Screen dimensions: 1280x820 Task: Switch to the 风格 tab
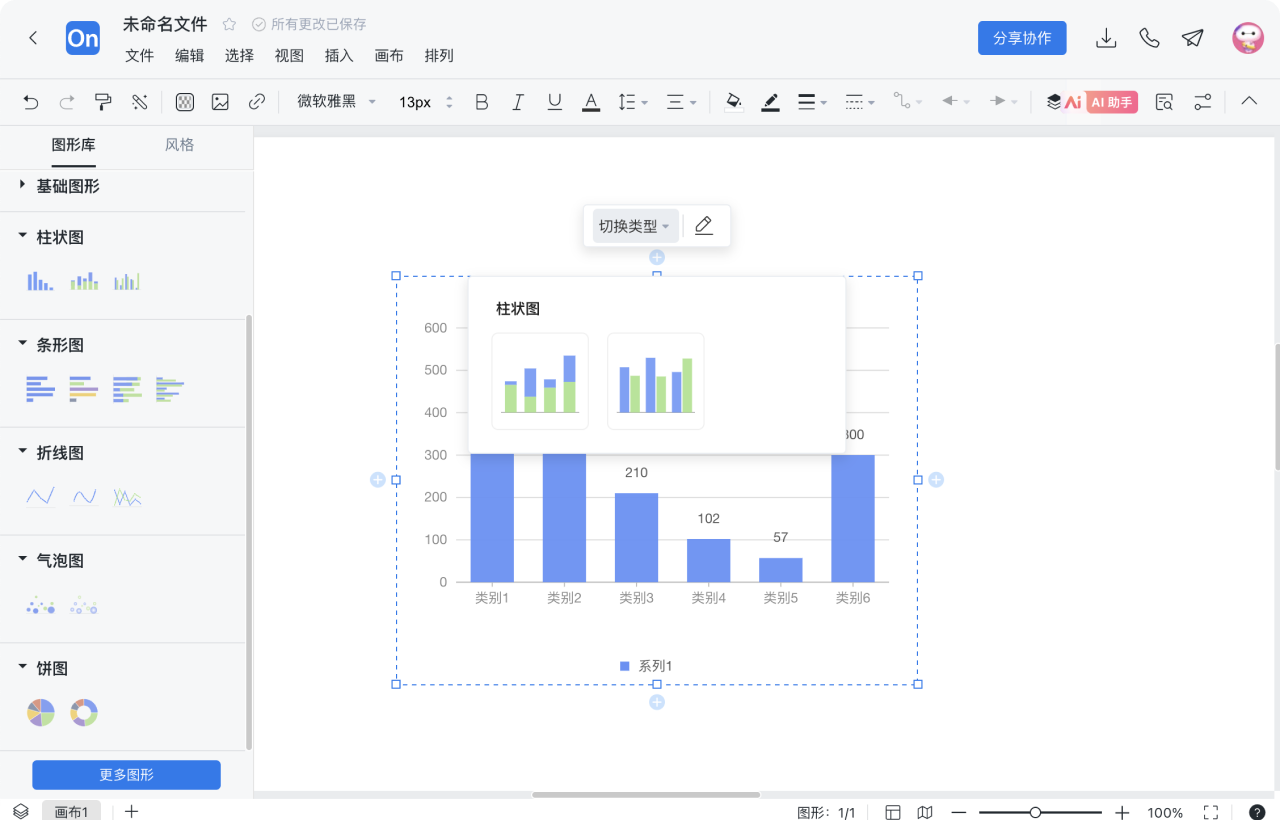(179, 144)
